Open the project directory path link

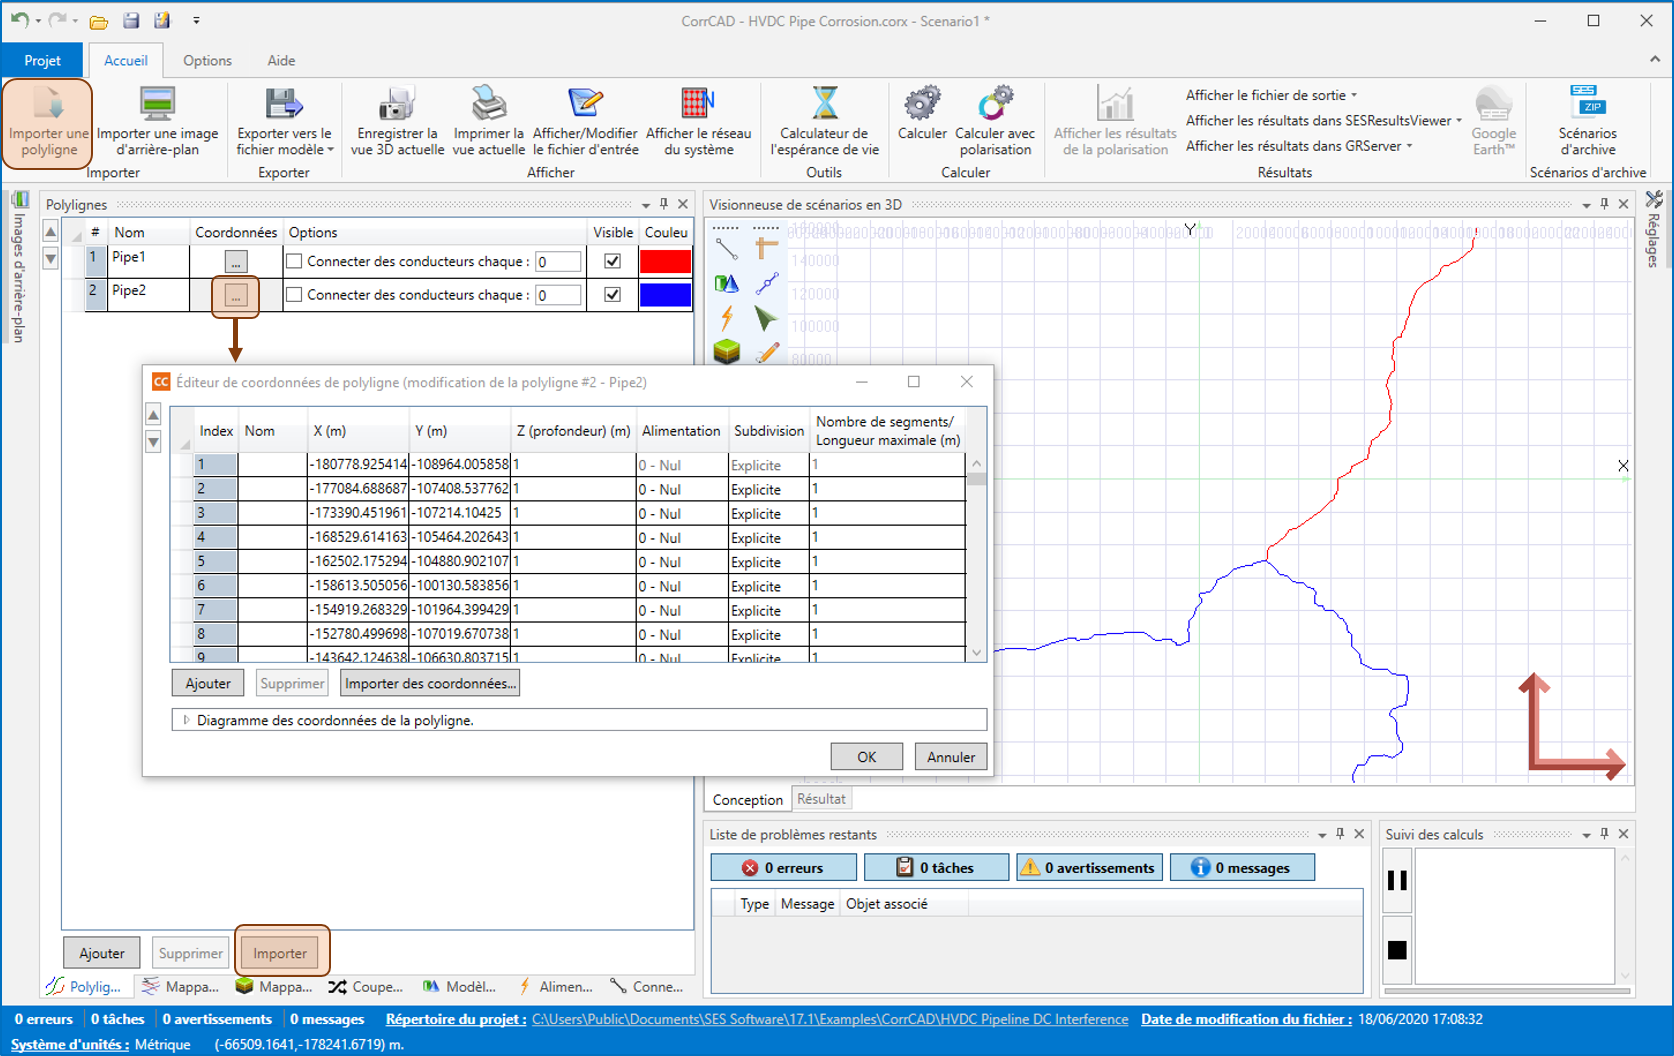(830, 1019)
